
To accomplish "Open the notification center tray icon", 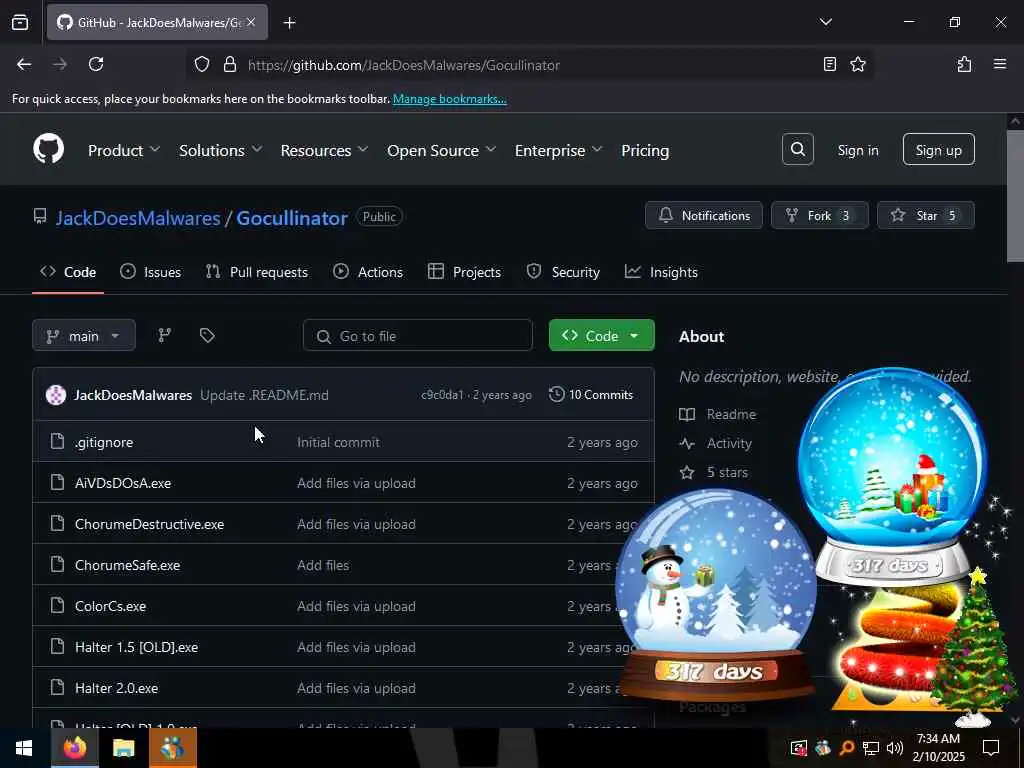I will click(x=991, y=748).
